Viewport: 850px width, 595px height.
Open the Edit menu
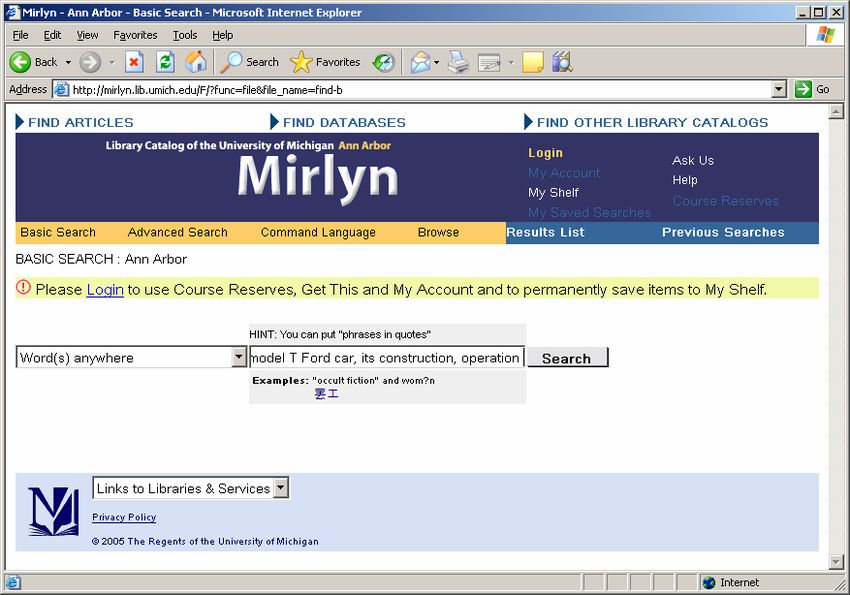[x=52, y=35]
